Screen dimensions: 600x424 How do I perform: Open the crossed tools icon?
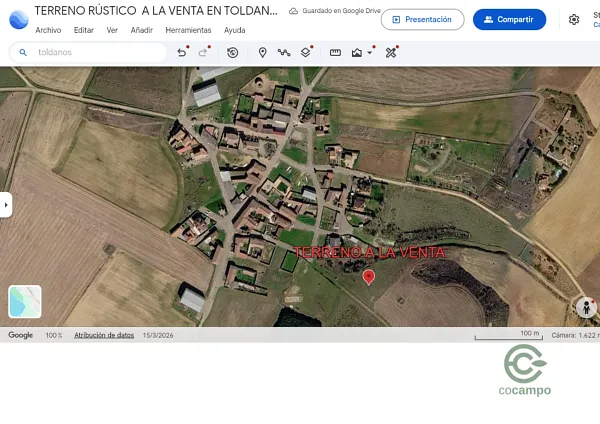coord(391,52)
